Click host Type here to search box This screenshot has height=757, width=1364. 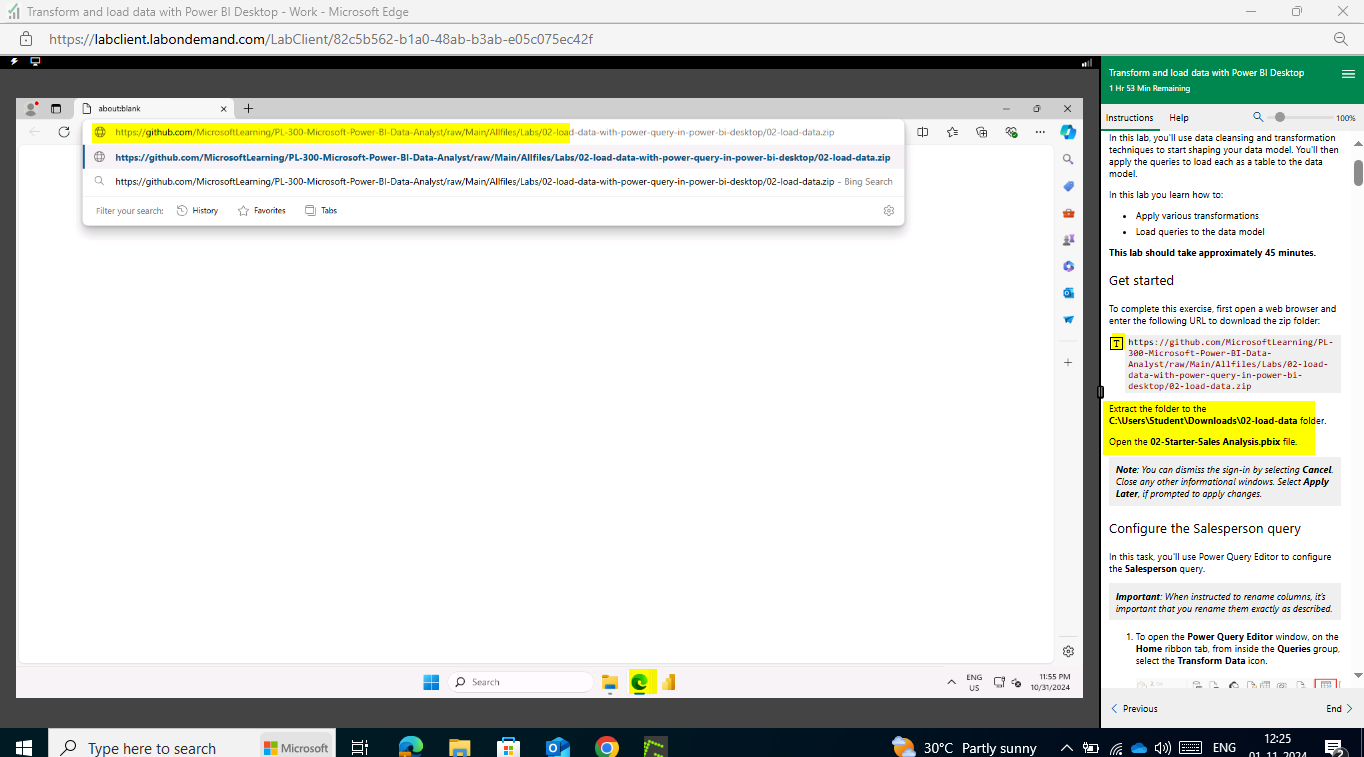click(150, 747)
